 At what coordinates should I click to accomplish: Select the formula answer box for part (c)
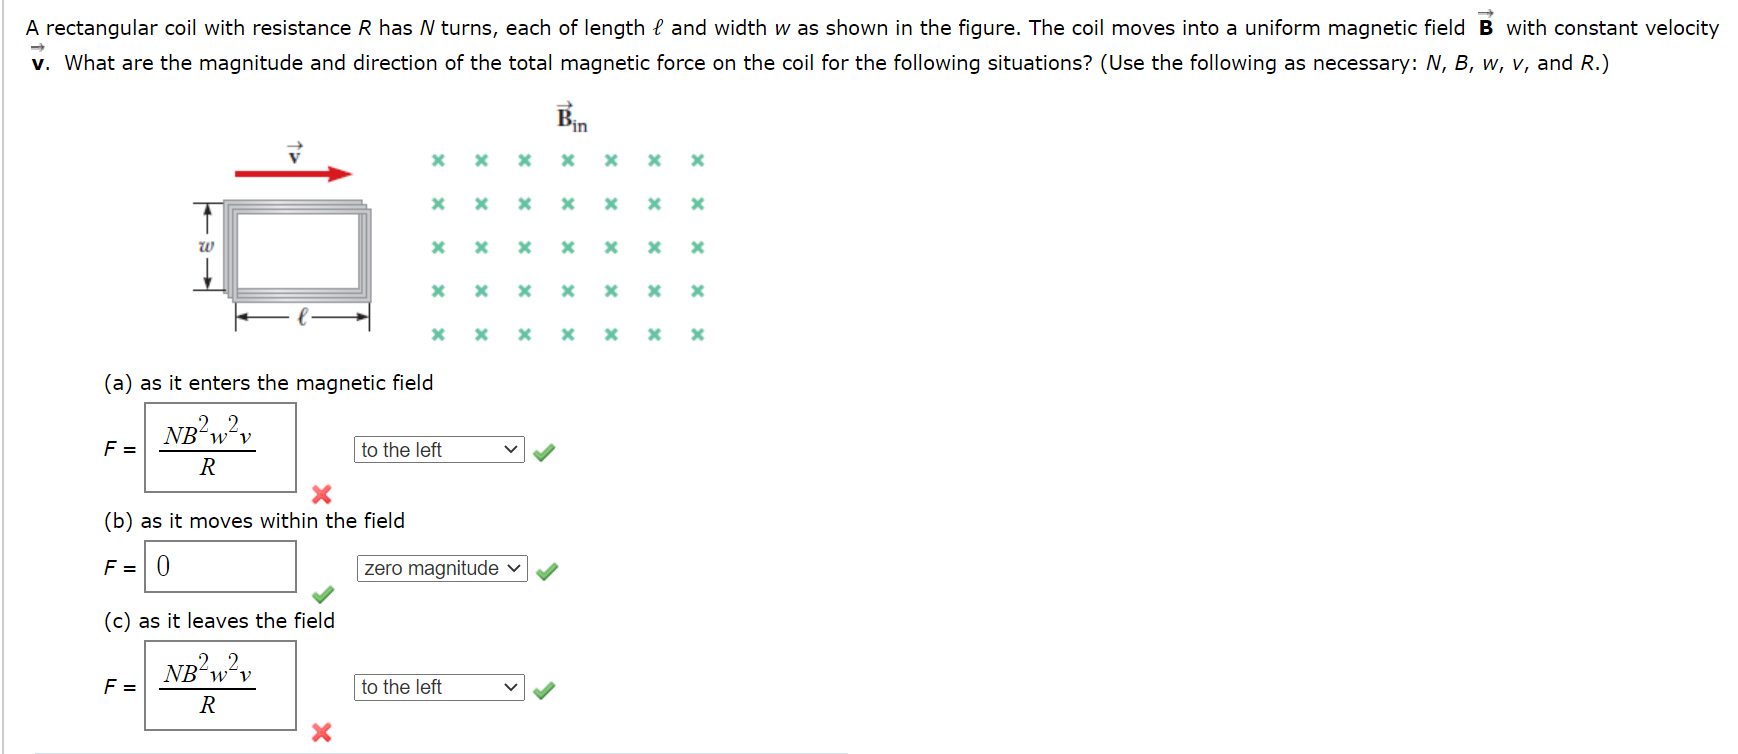220,686
